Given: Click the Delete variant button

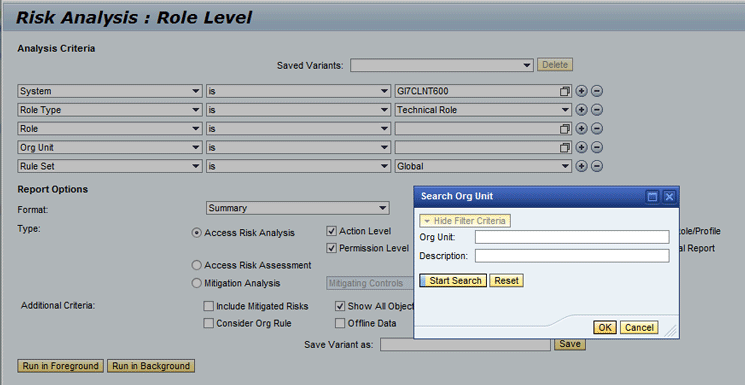Looking at the screenshot, I should point(555,65).
